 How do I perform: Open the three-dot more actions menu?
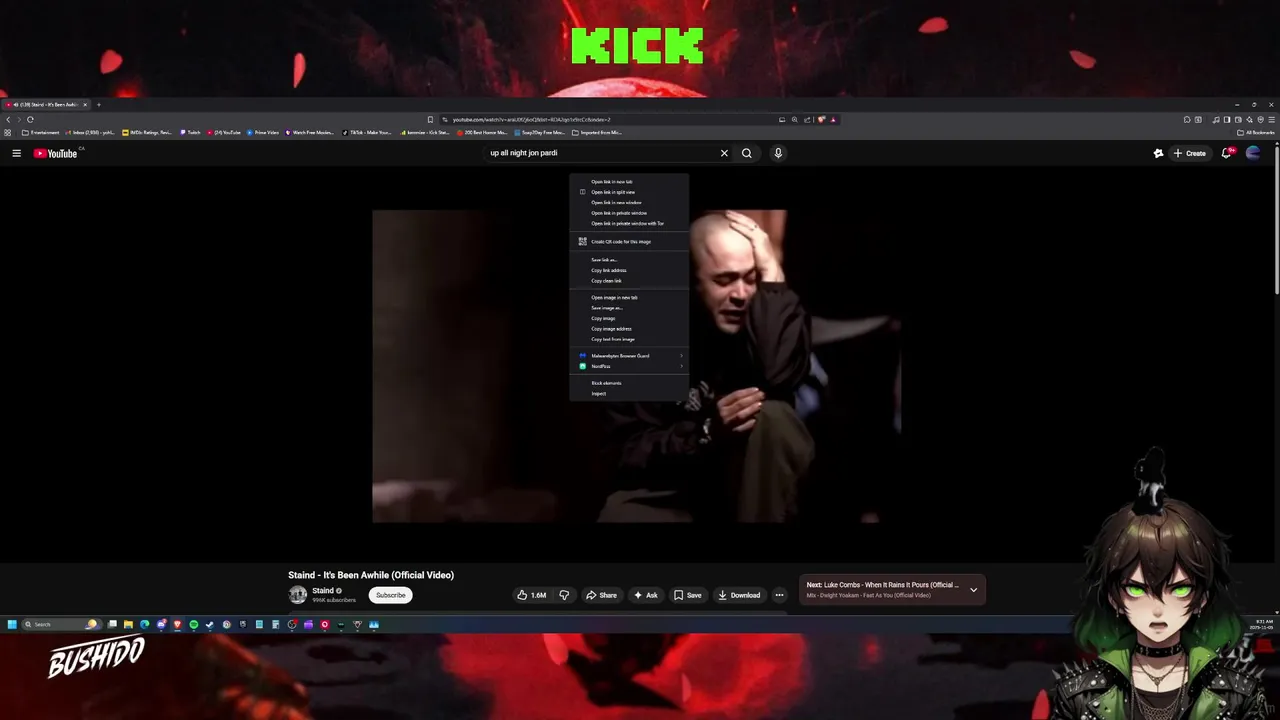779,595
